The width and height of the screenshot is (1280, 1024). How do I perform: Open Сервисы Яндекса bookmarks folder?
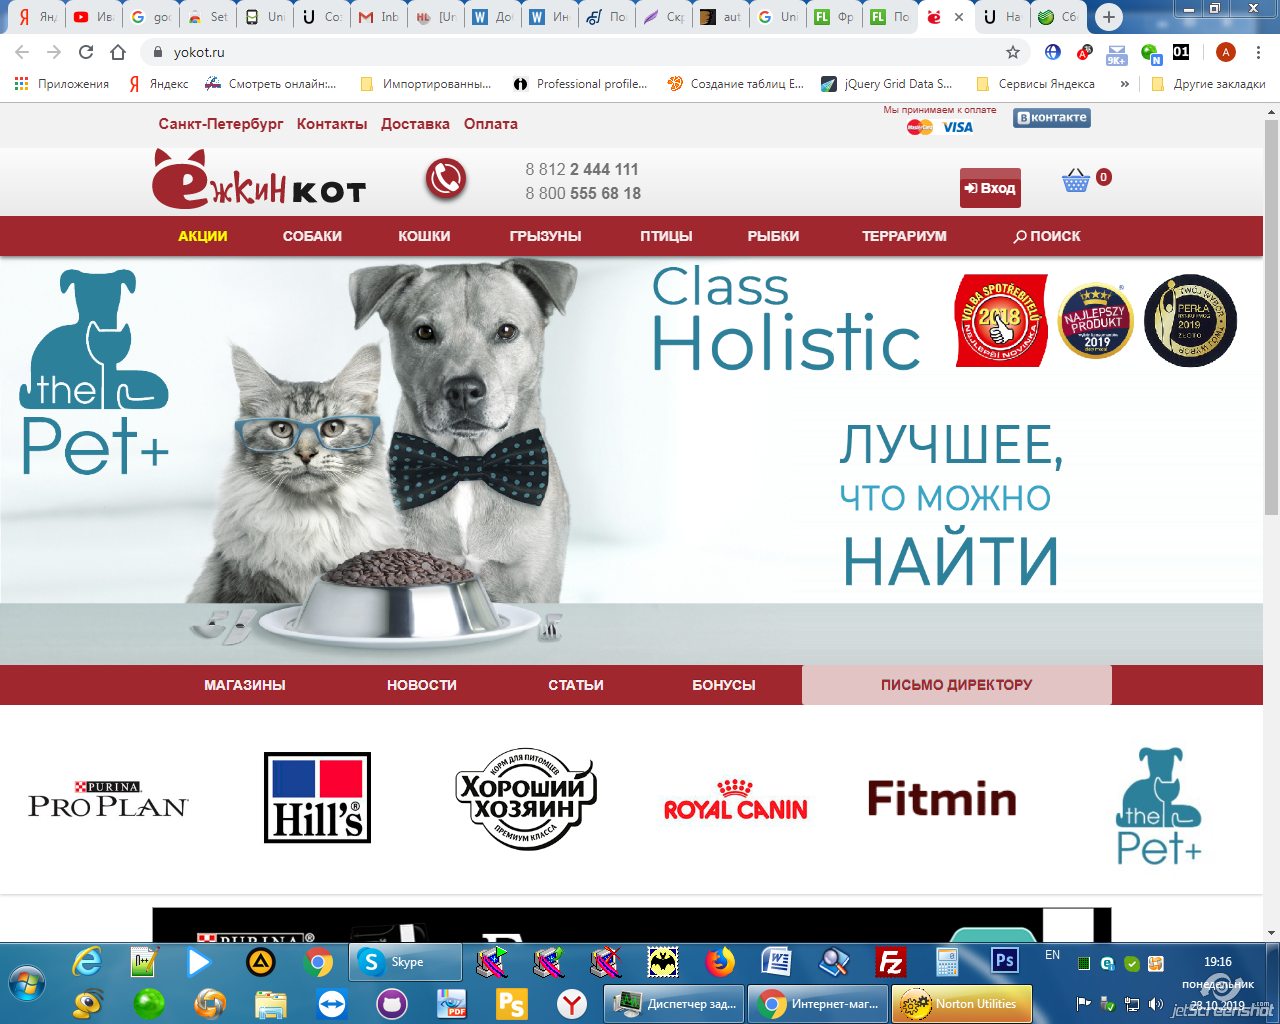(x=1036, y=84)
